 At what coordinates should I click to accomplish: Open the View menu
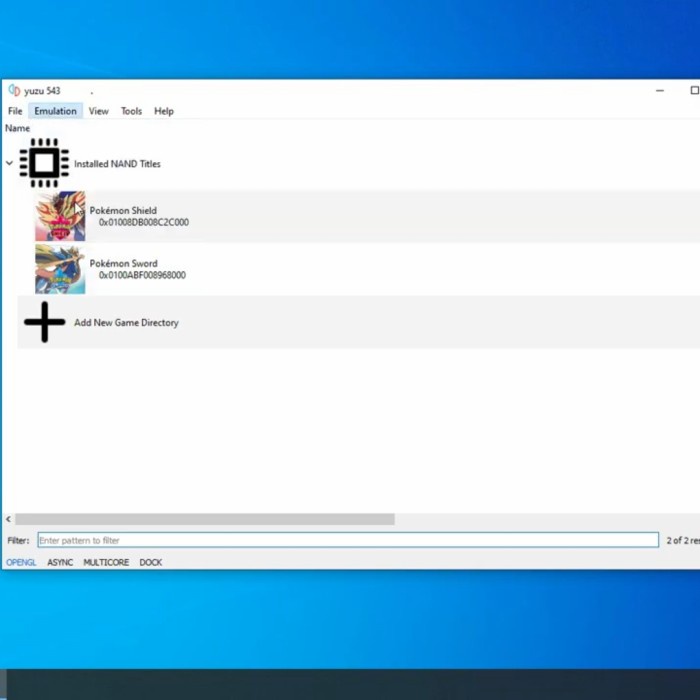pos(98,111)
